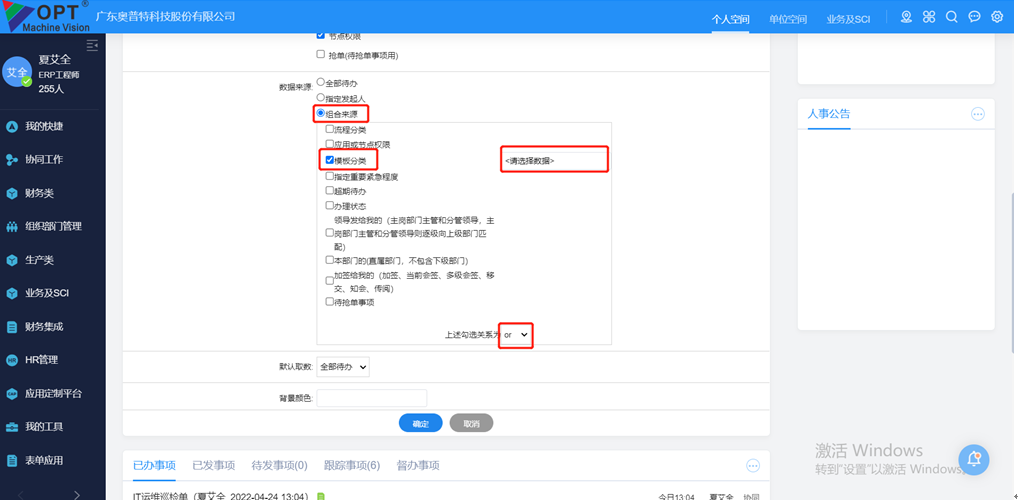This screenshot has height=502, width=1018.
Task: Click the floating notification bell icon
Action: point(974,459)
